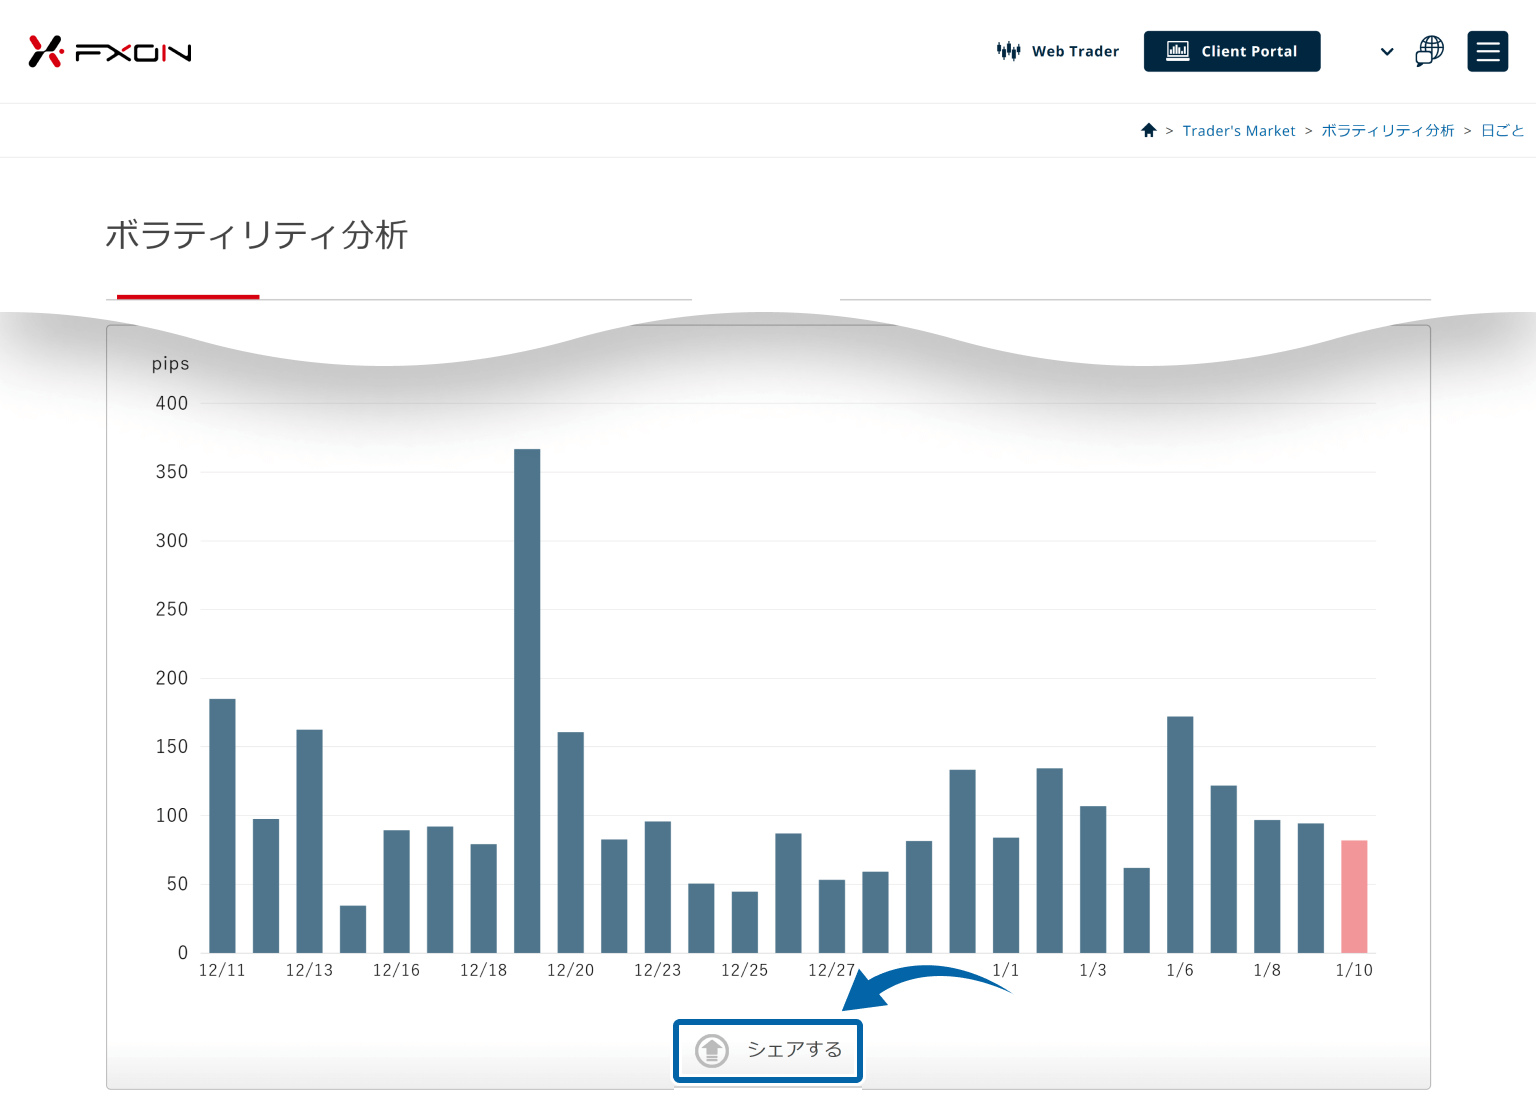Click the FXON logo
This screenshot has width=1536, height=1110.
point(110,51)
